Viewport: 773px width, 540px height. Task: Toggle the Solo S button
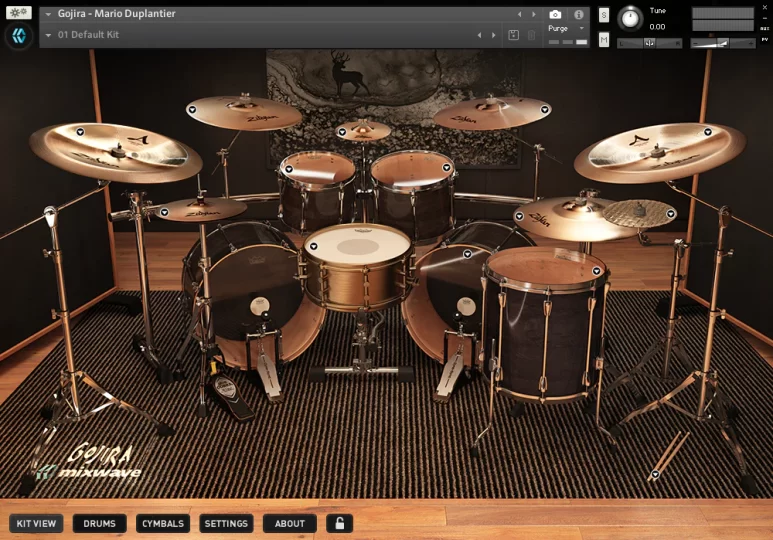coord(604,15)
